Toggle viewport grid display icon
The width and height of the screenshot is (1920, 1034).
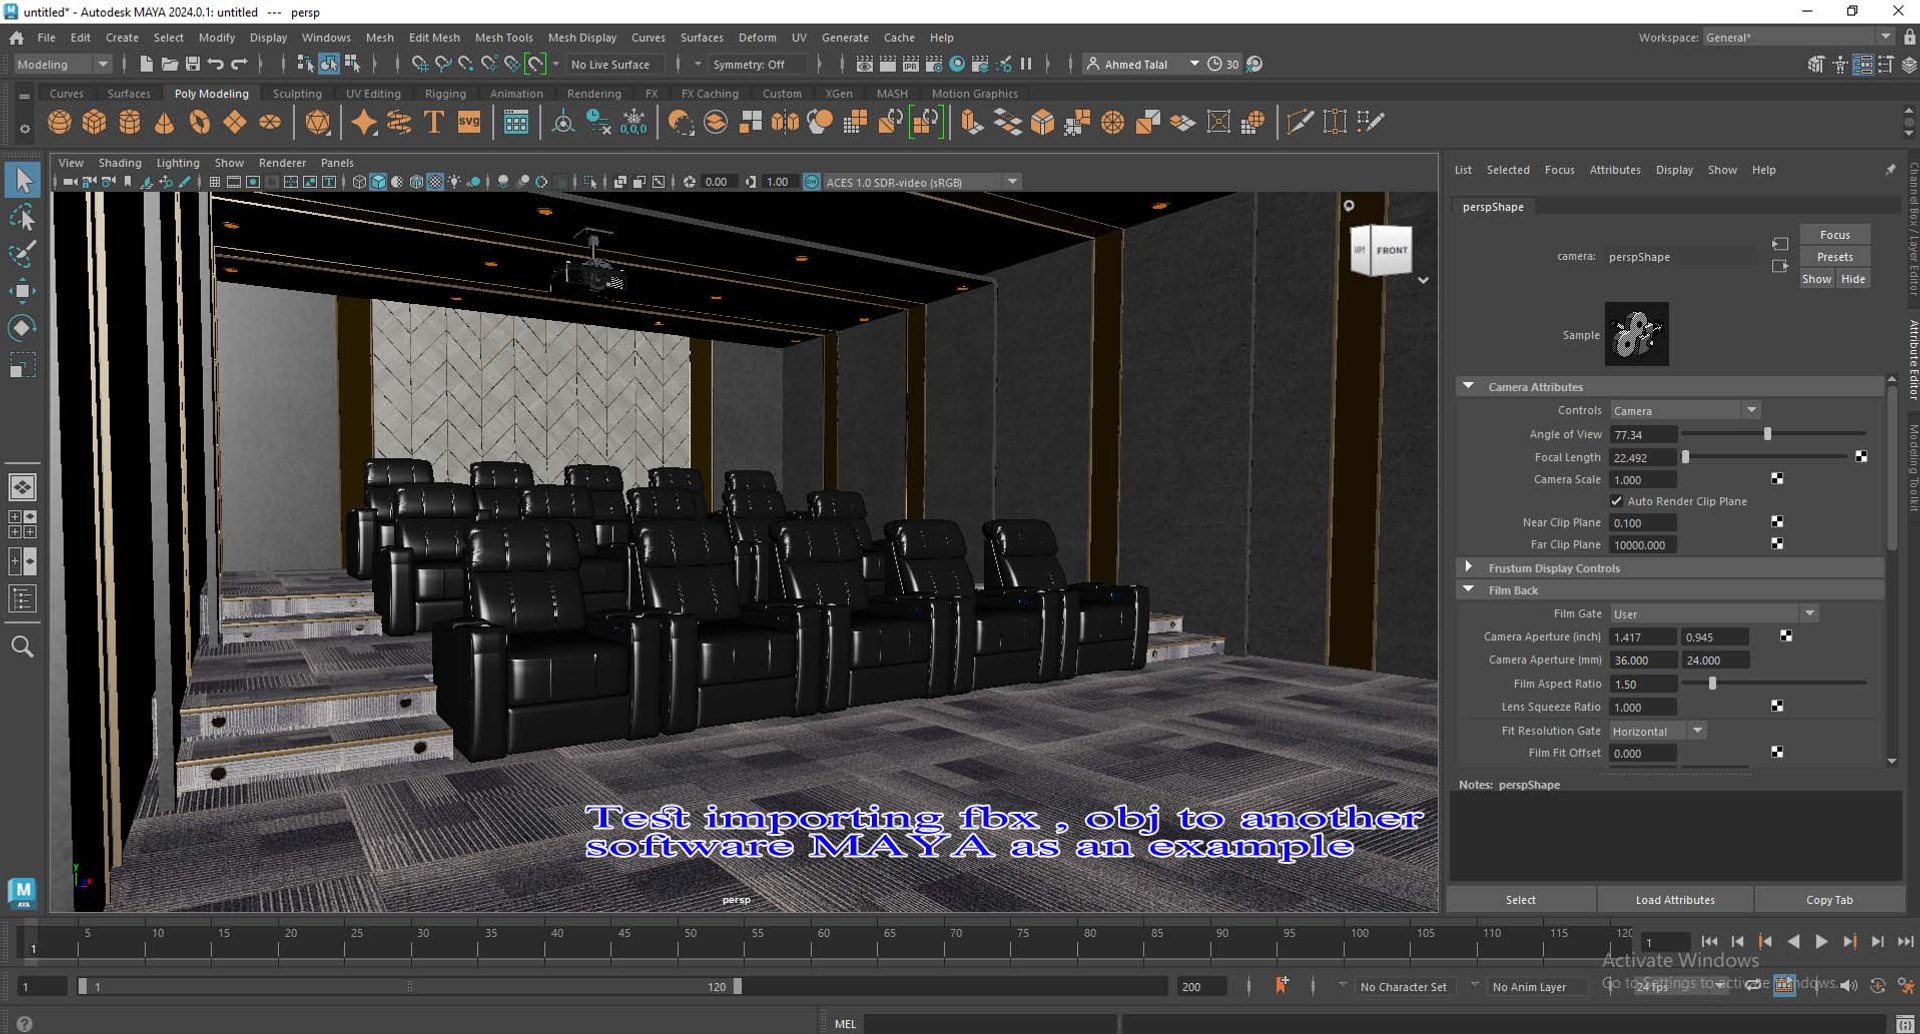pos(214,182)
